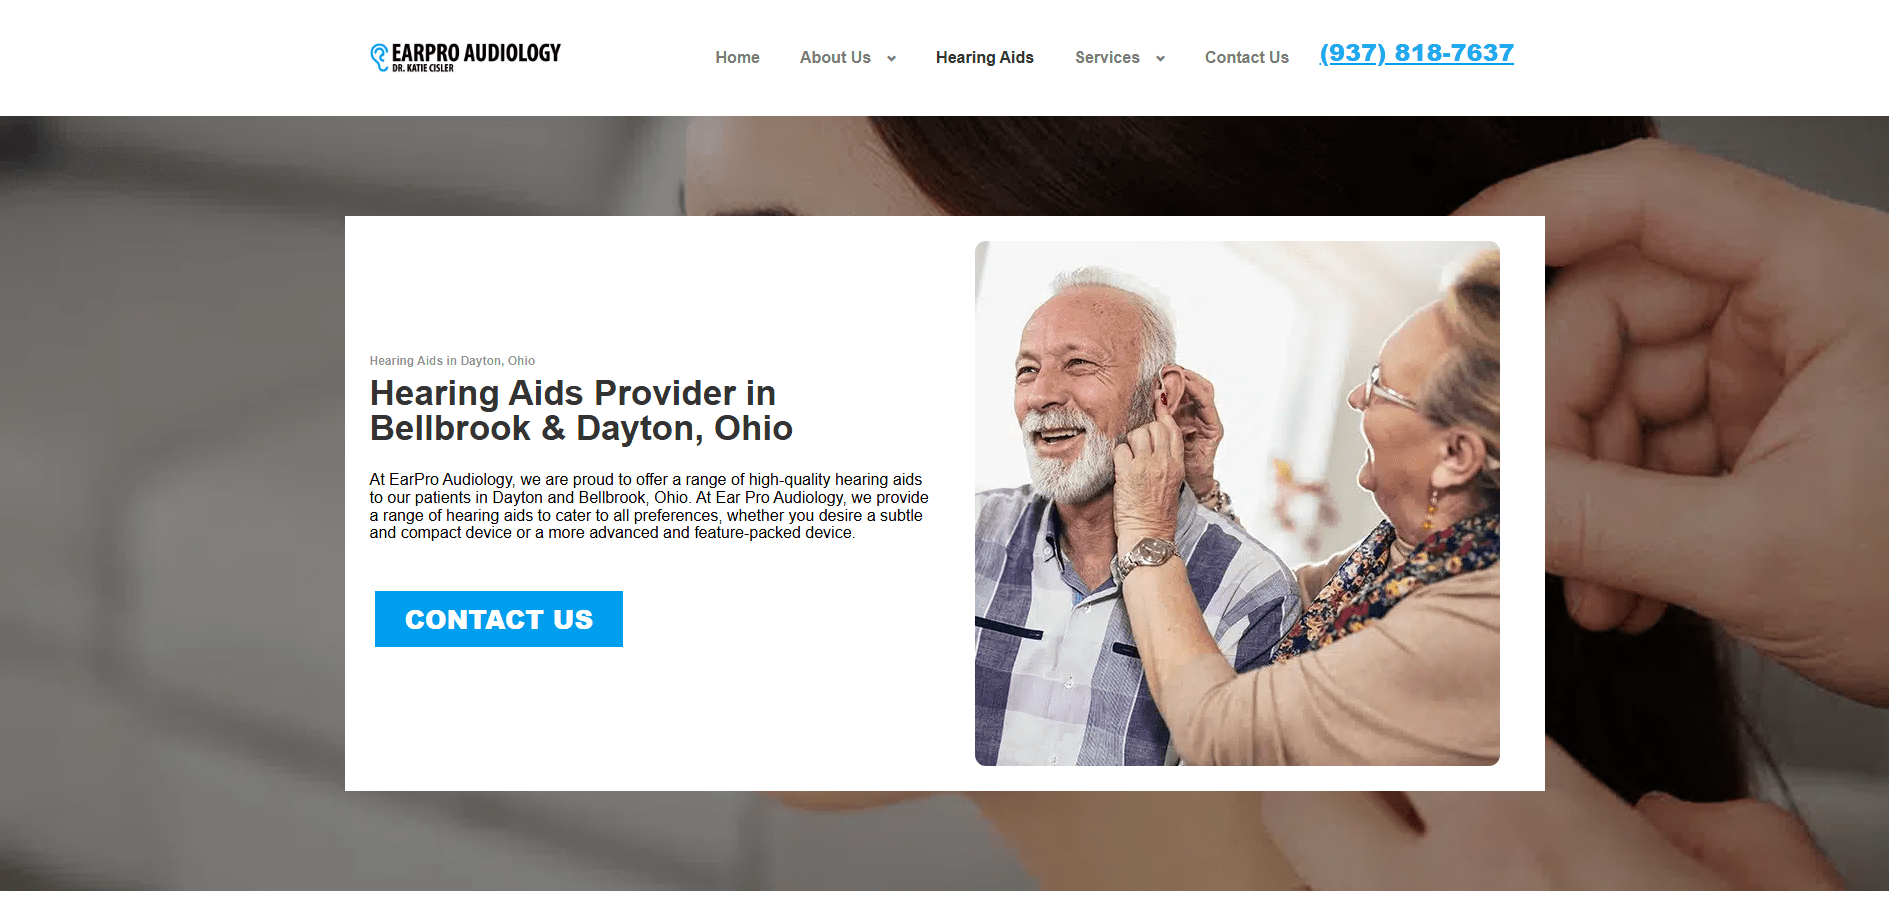Click the (937) 818-7637 phone link
1889x918 pixels.
[x=1416, y=53]
